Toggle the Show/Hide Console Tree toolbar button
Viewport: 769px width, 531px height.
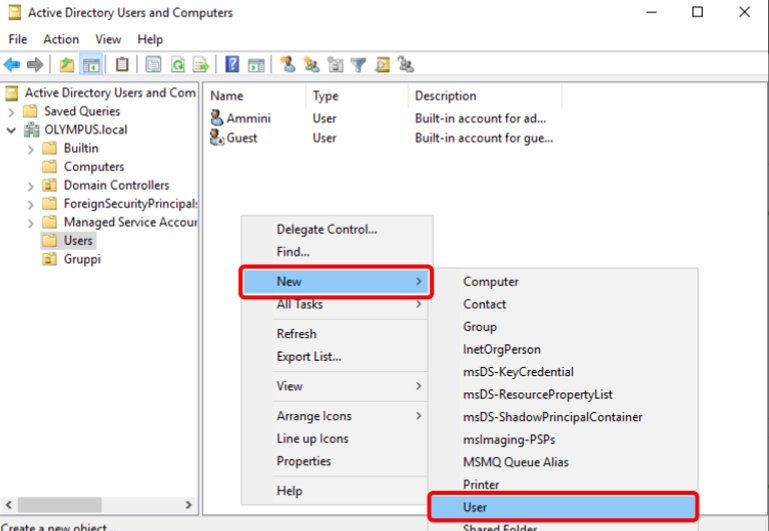pos(91,65)
